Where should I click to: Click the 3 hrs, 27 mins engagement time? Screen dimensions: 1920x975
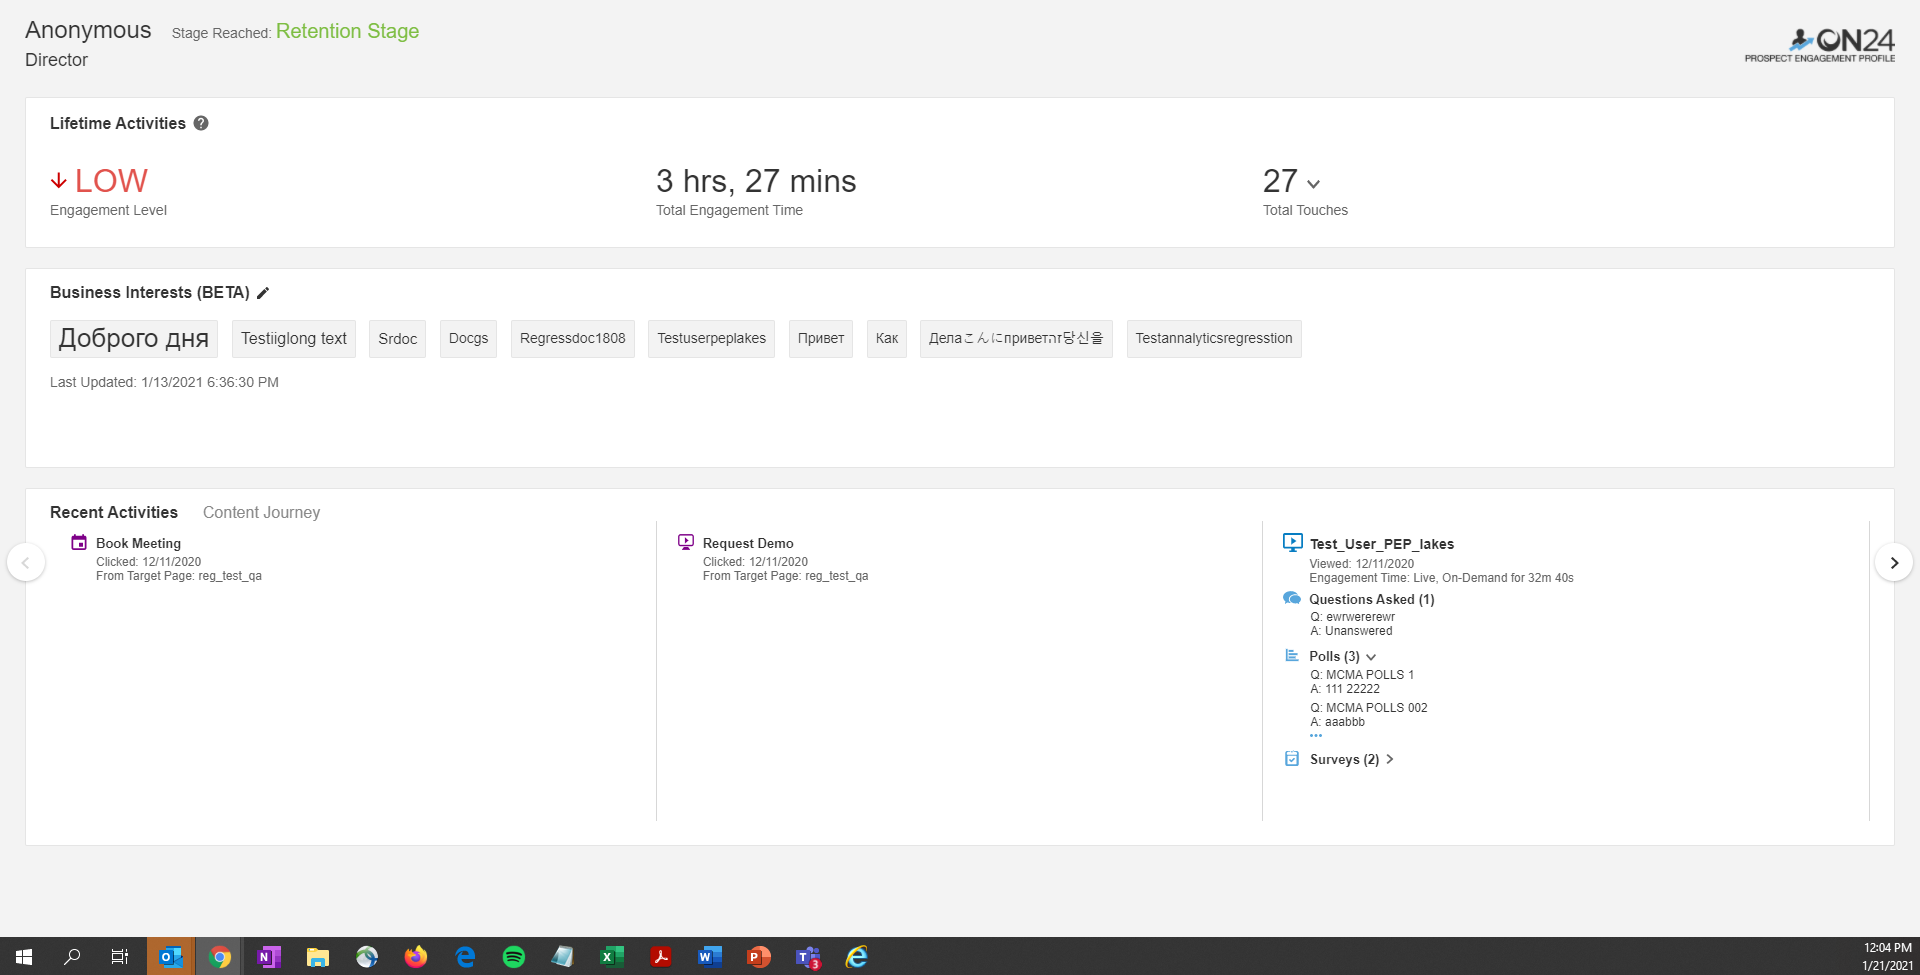[756, 181]
